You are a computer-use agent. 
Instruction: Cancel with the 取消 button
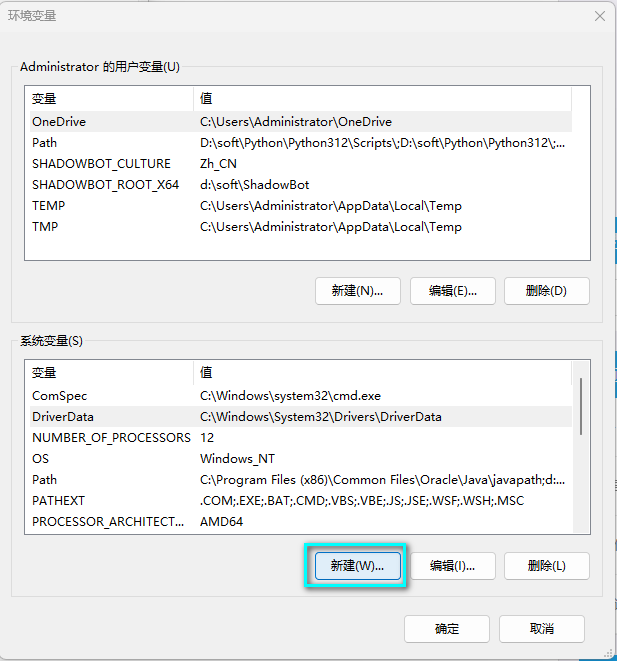[x=542, y=629]
